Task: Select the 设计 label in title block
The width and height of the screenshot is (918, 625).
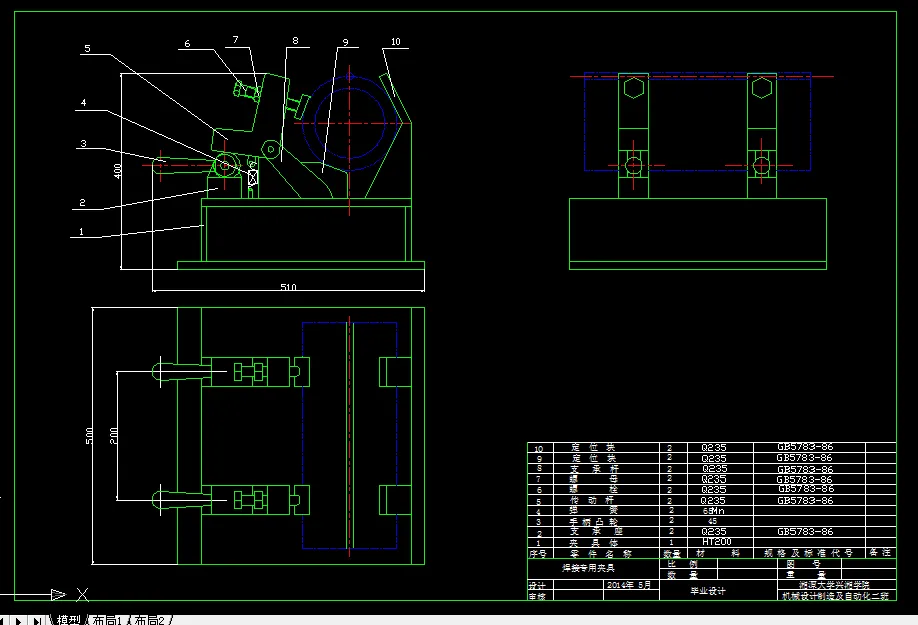Action: (x=537, y=585)
